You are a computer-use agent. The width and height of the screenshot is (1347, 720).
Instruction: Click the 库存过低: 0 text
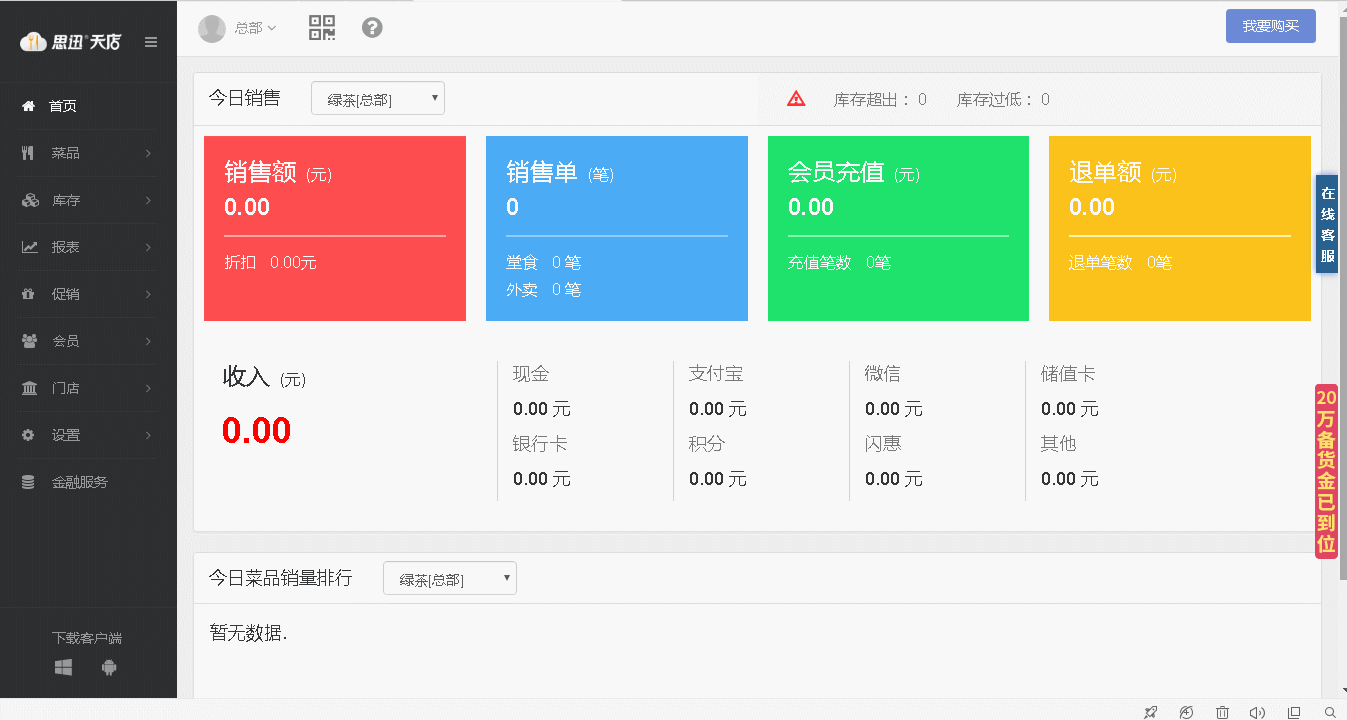(1003, 99)
